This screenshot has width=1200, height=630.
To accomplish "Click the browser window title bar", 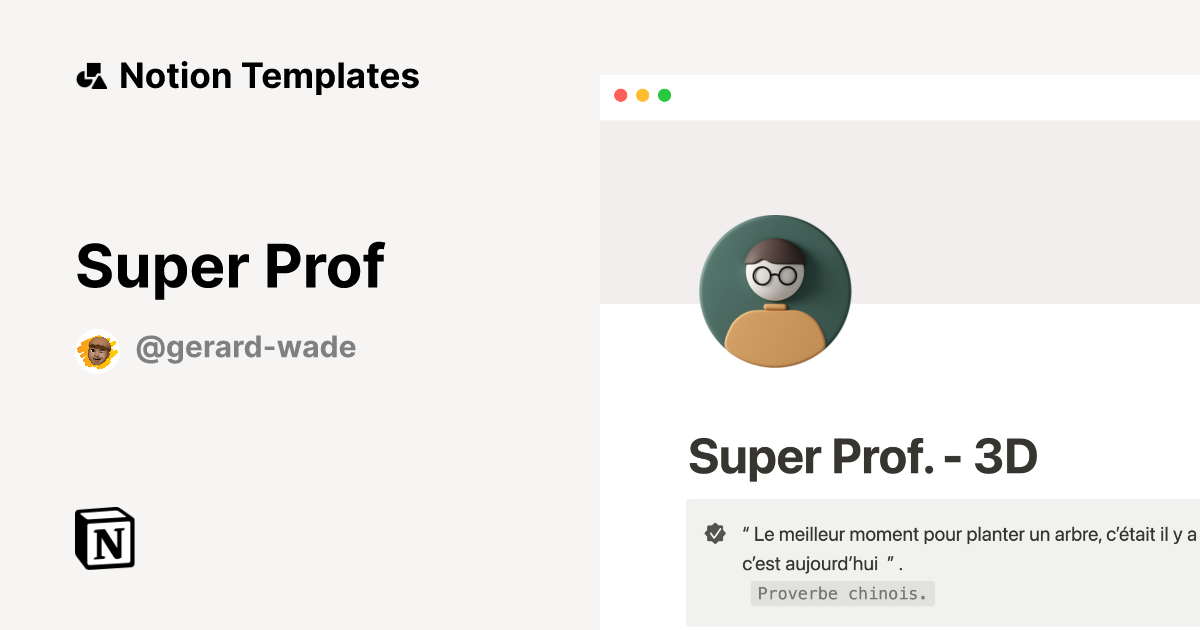I will click(x=900, y=96).
